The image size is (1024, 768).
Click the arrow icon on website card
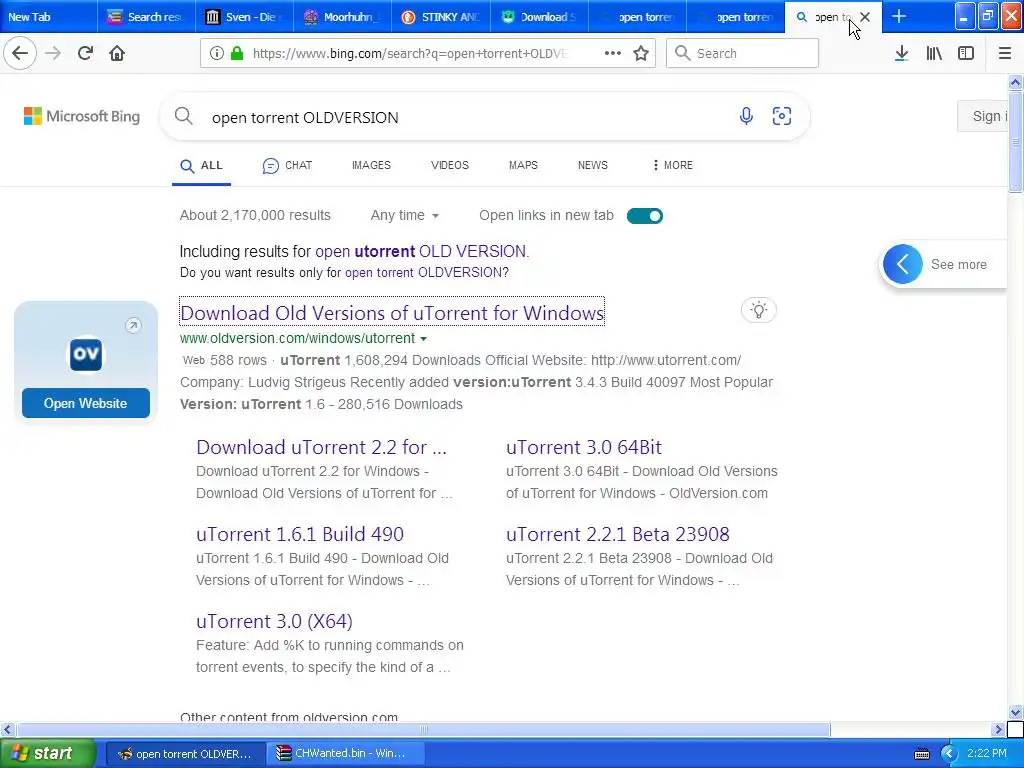click(x=133, y=325)
